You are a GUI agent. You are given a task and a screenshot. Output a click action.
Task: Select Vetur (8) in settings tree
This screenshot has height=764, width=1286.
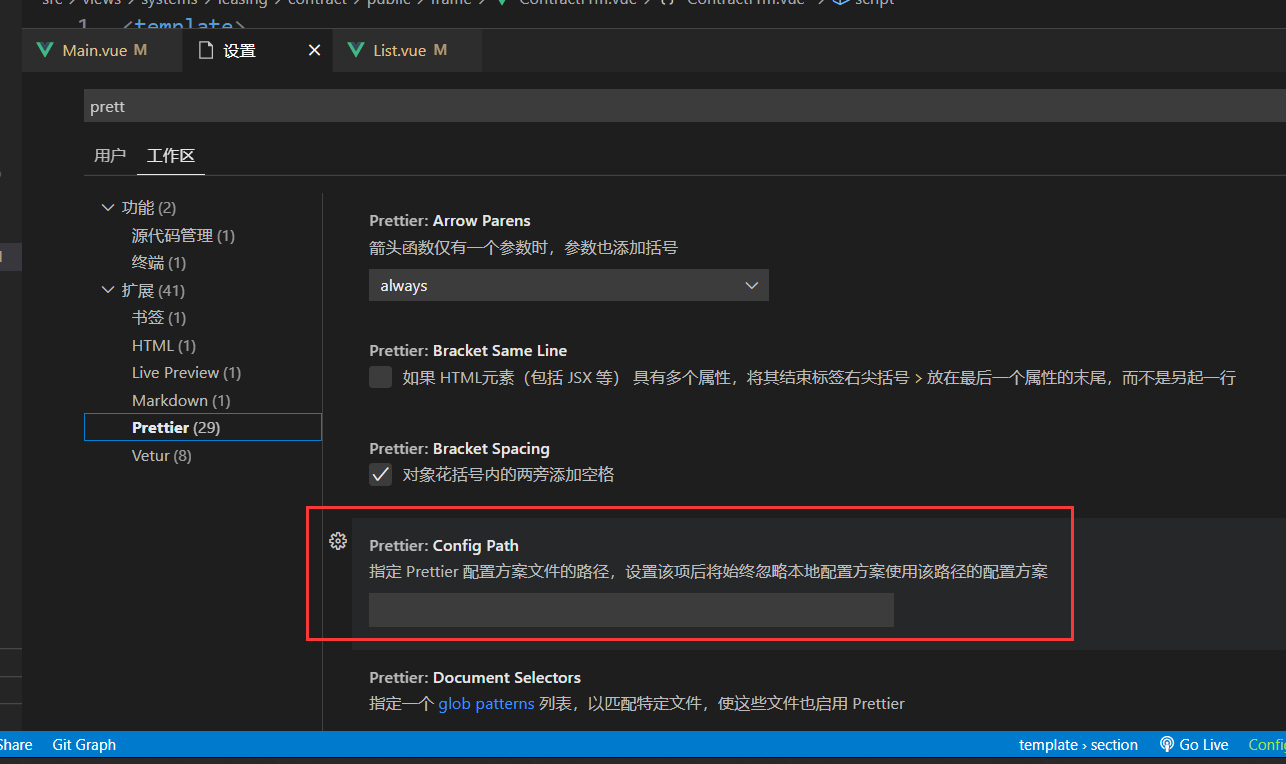[161, 456]
